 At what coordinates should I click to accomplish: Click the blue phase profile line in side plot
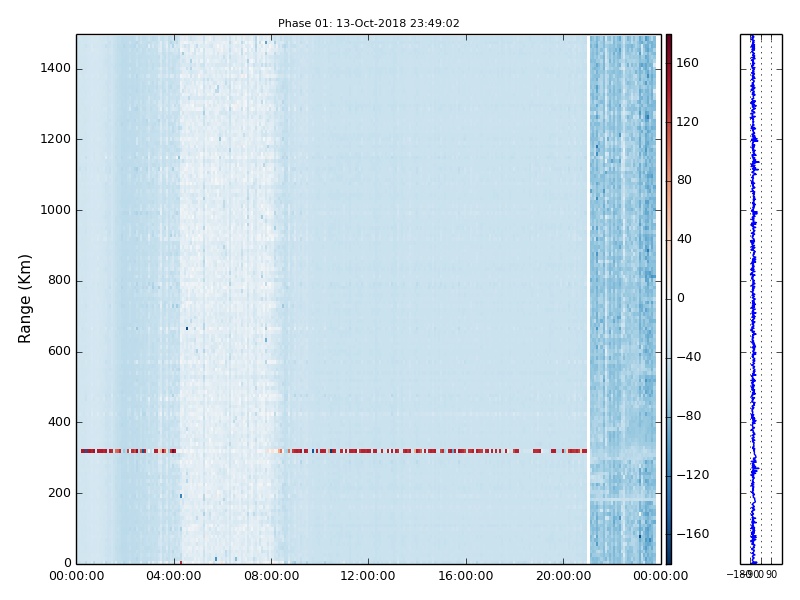[753, 299]
